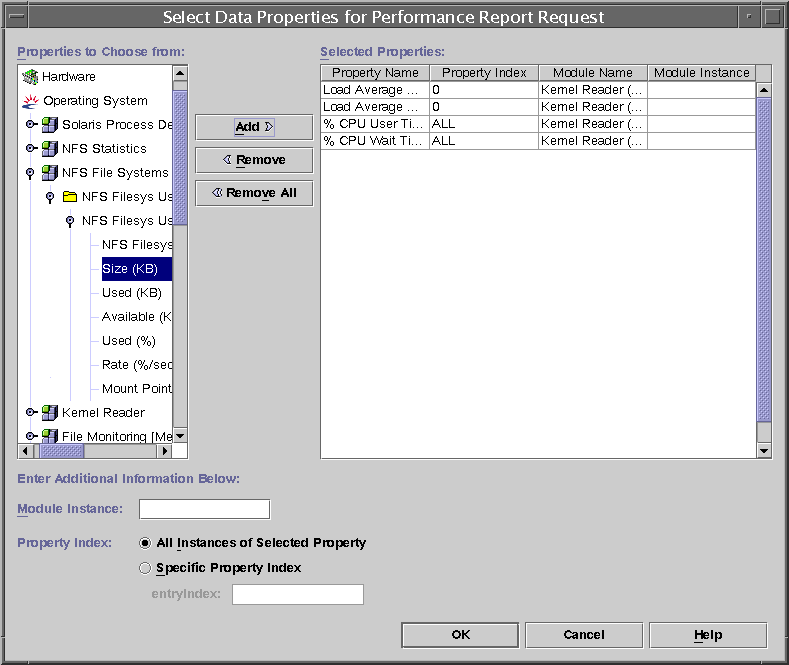Screen dimensions: 789x665
Task: Open the window menu icon in title bar
Action: (x=17, y=17)
